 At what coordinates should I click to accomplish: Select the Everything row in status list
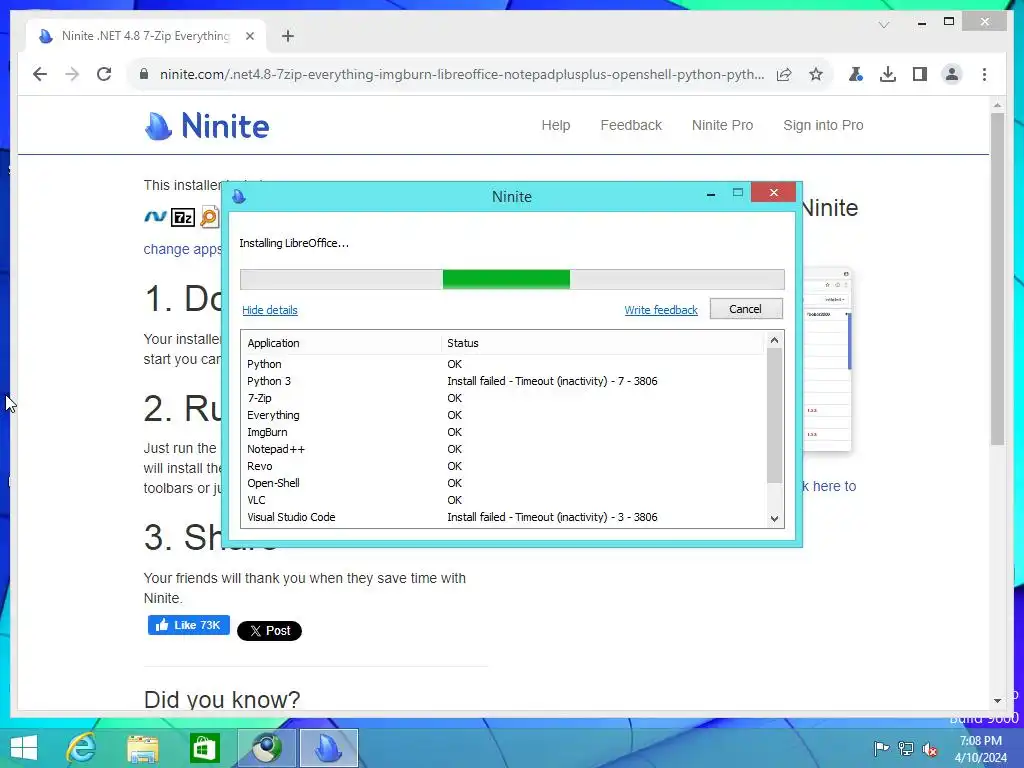pyautogui.click(x=504, y=415)
